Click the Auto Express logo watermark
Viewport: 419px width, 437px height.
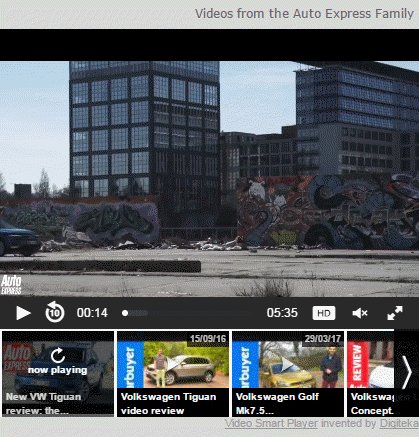pyautogui.click(x=11, y=285)
